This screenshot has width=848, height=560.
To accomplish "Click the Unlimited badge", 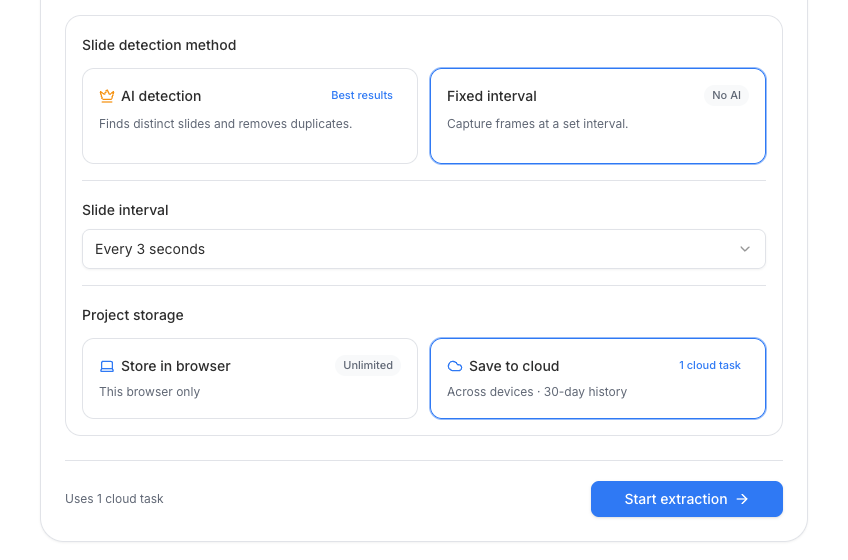I will (368, 365).
